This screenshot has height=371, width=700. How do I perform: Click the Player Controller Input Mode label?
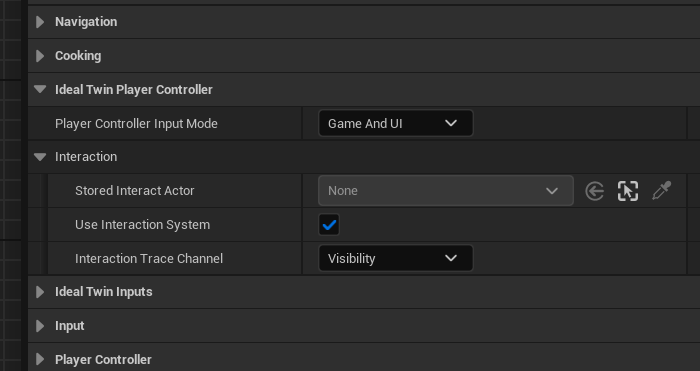point(136,124)
